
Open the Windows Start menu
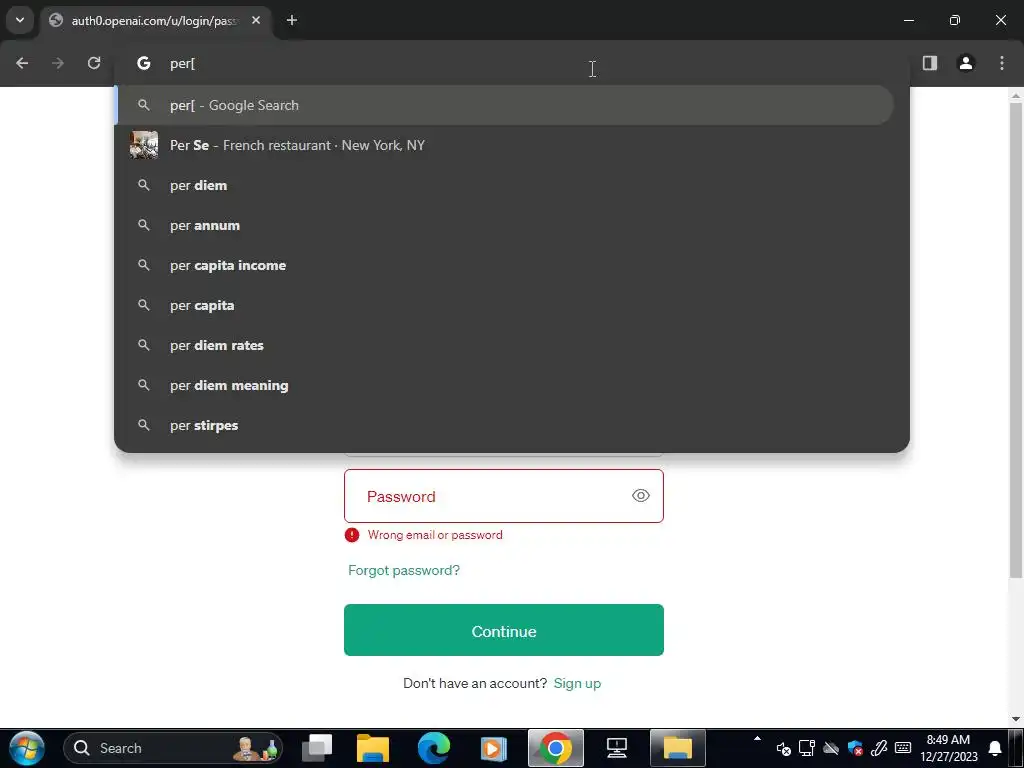[x=27, y=748]
